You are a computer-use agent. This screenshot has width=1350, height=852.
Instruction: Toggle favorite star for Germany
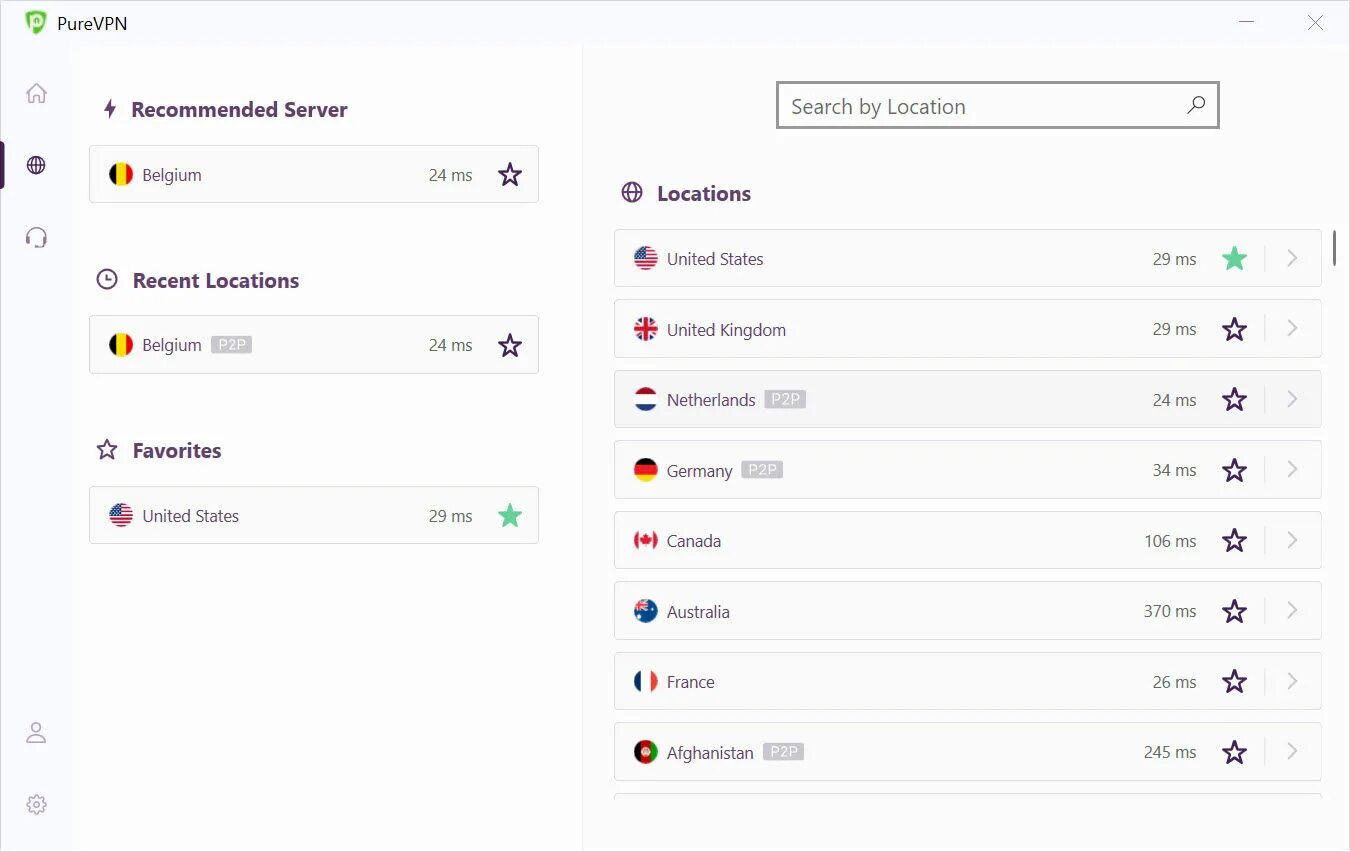point(1235,470)
